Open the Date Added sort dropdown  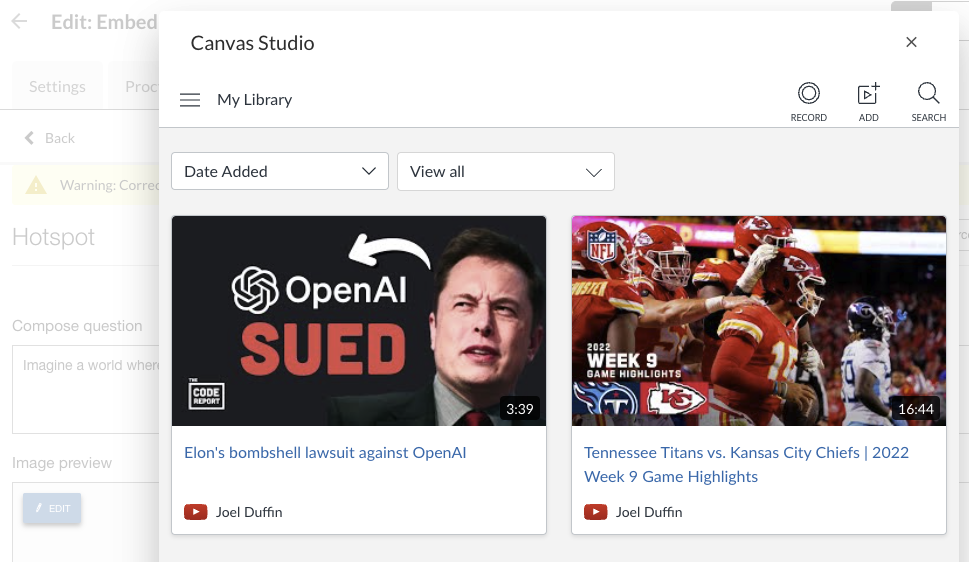[x=280, y=171]
